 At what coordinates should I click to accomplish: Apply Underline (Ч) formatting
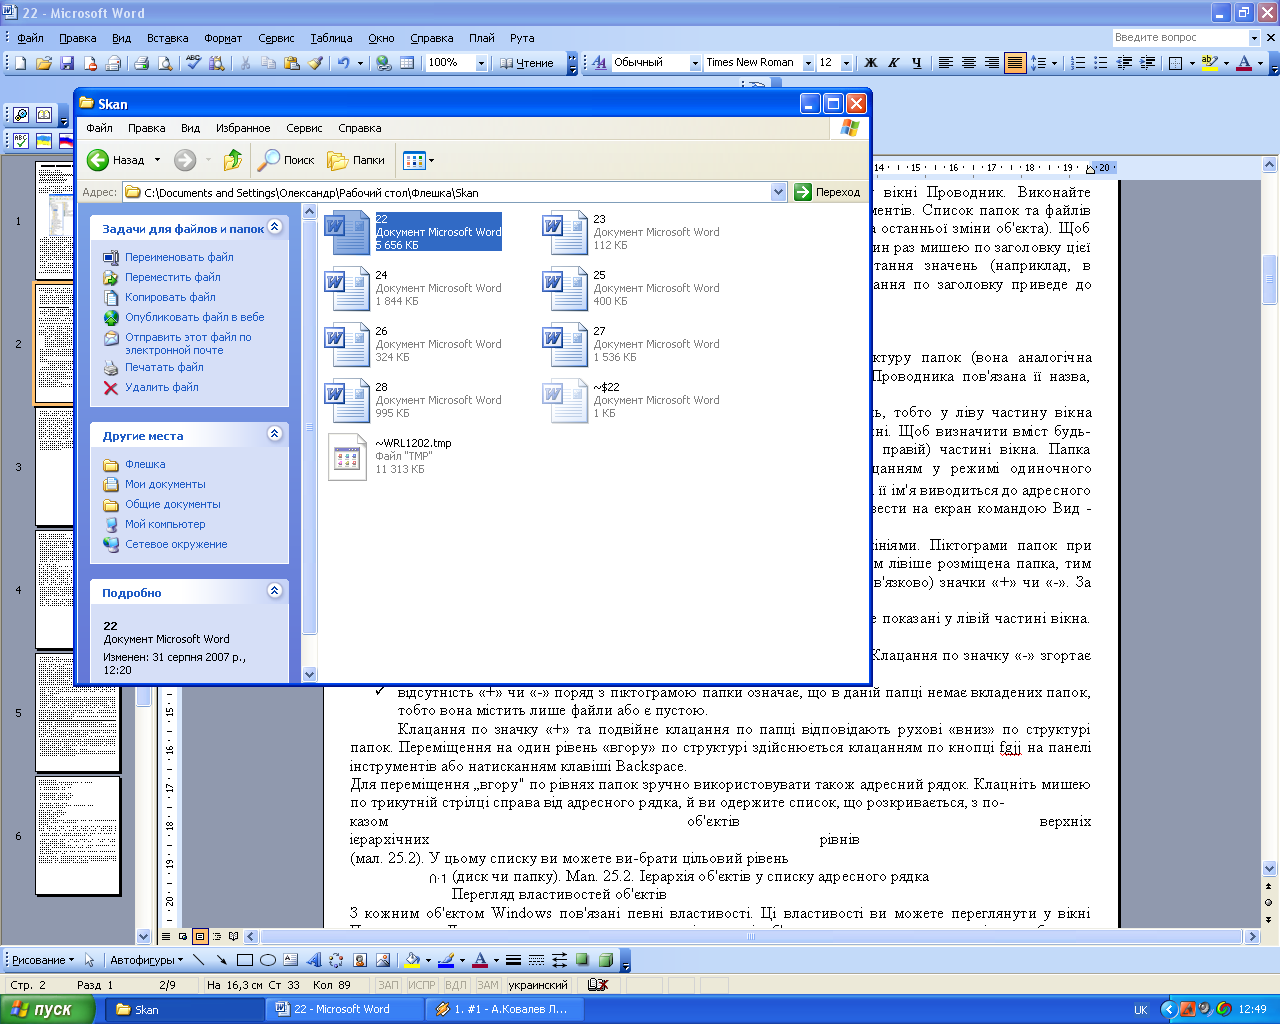916,63
